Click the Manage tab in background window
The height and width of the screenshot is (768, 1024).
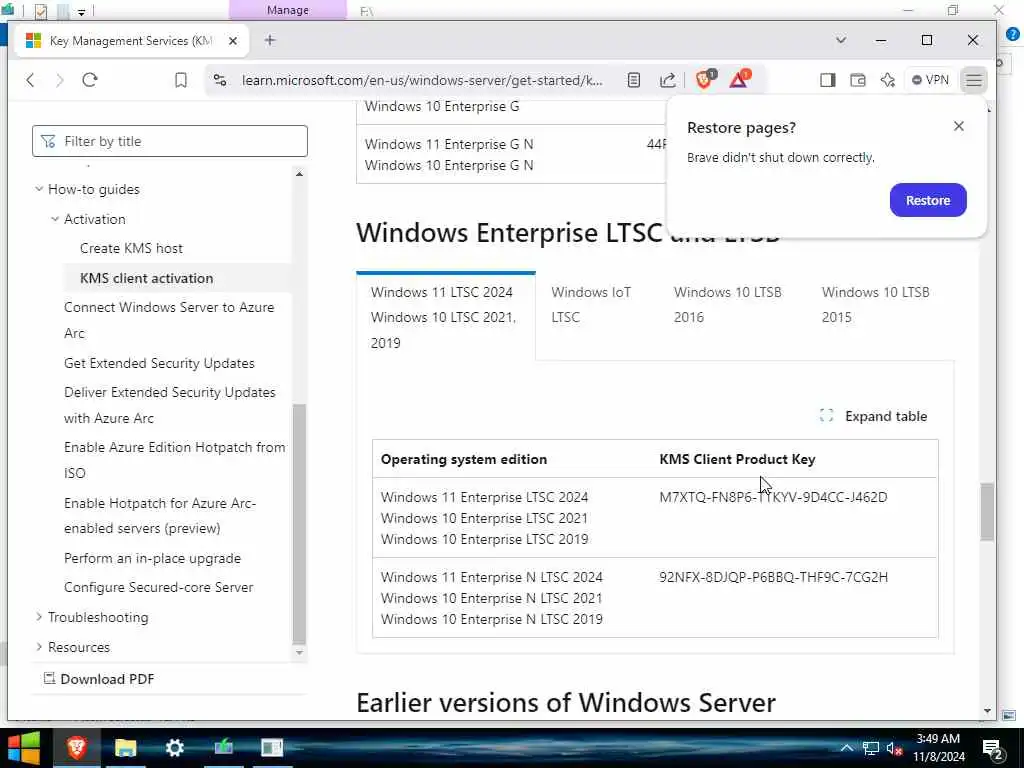tap(287, 10)
